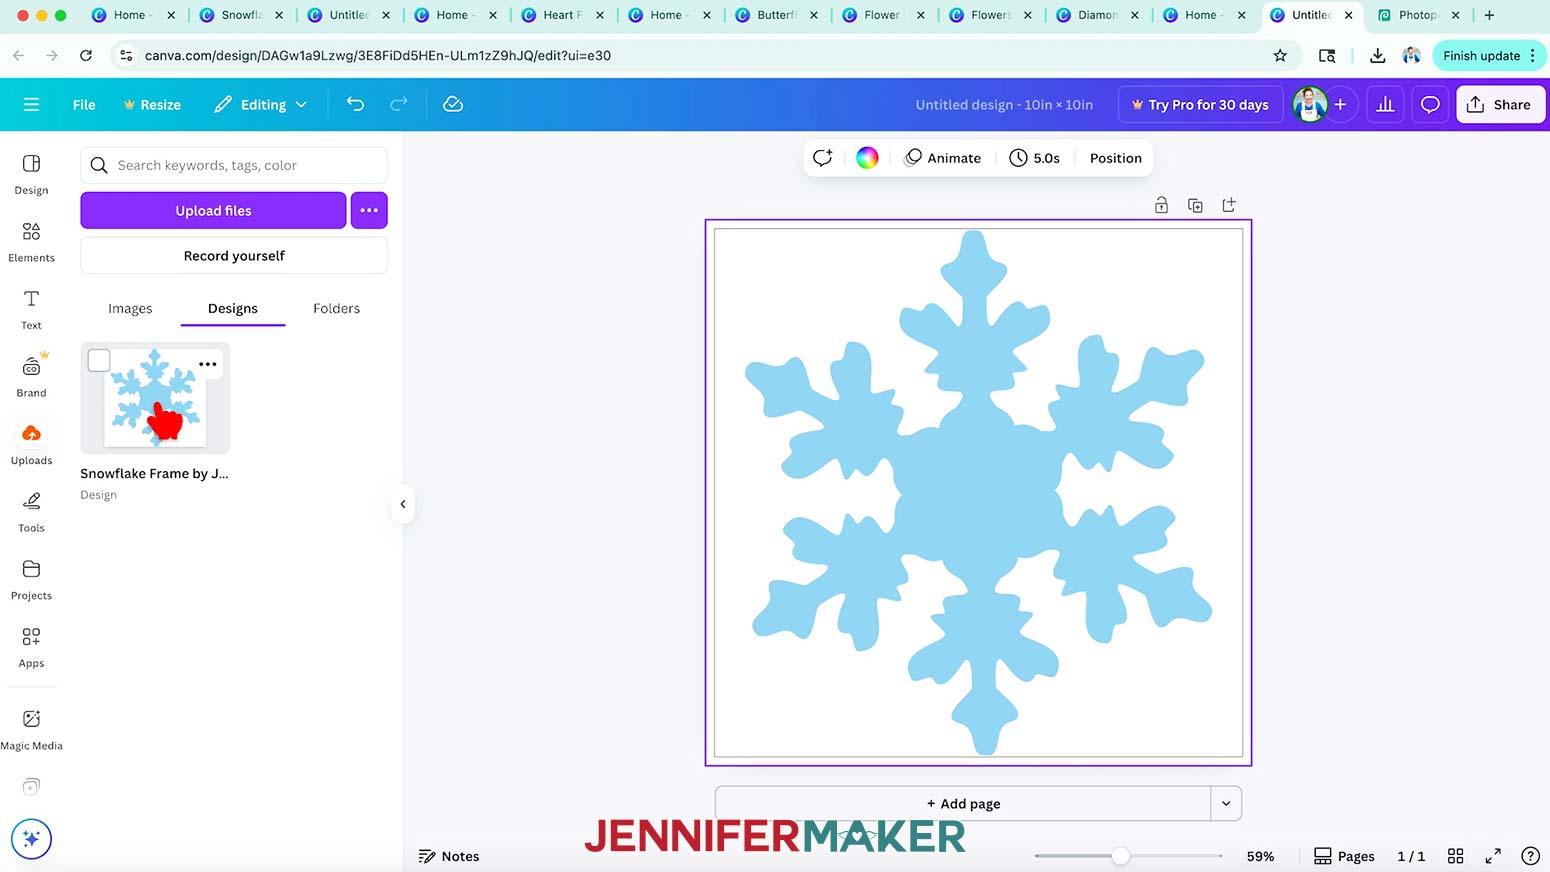The height and width of the screenshot is (872, 1550).
Task: Click the Record yourself button
Action: 234,255
